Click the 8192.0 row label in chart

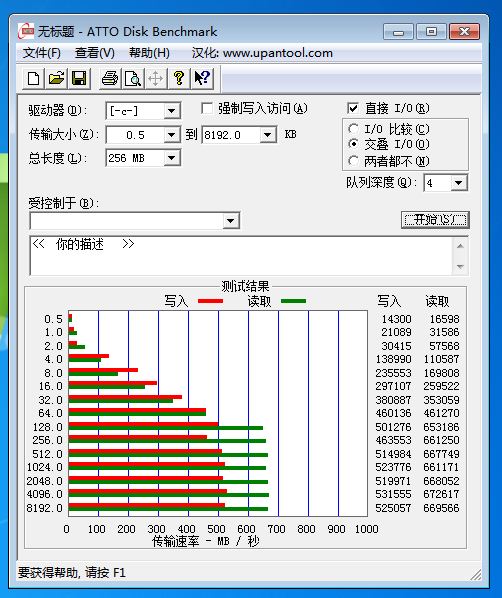point(45,508)
